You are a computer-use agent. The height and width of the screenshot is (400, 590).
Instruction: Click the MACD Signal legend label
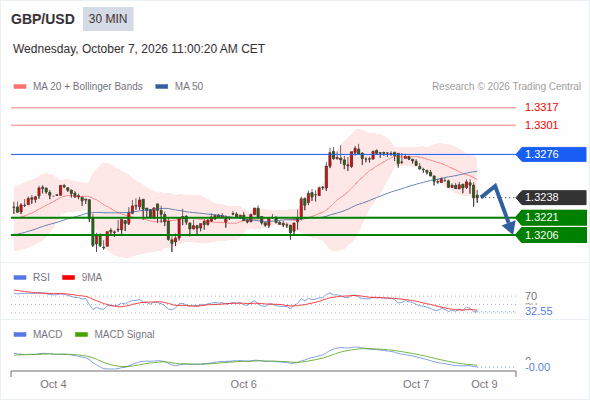pyautogui.click(x=125, y=335)
